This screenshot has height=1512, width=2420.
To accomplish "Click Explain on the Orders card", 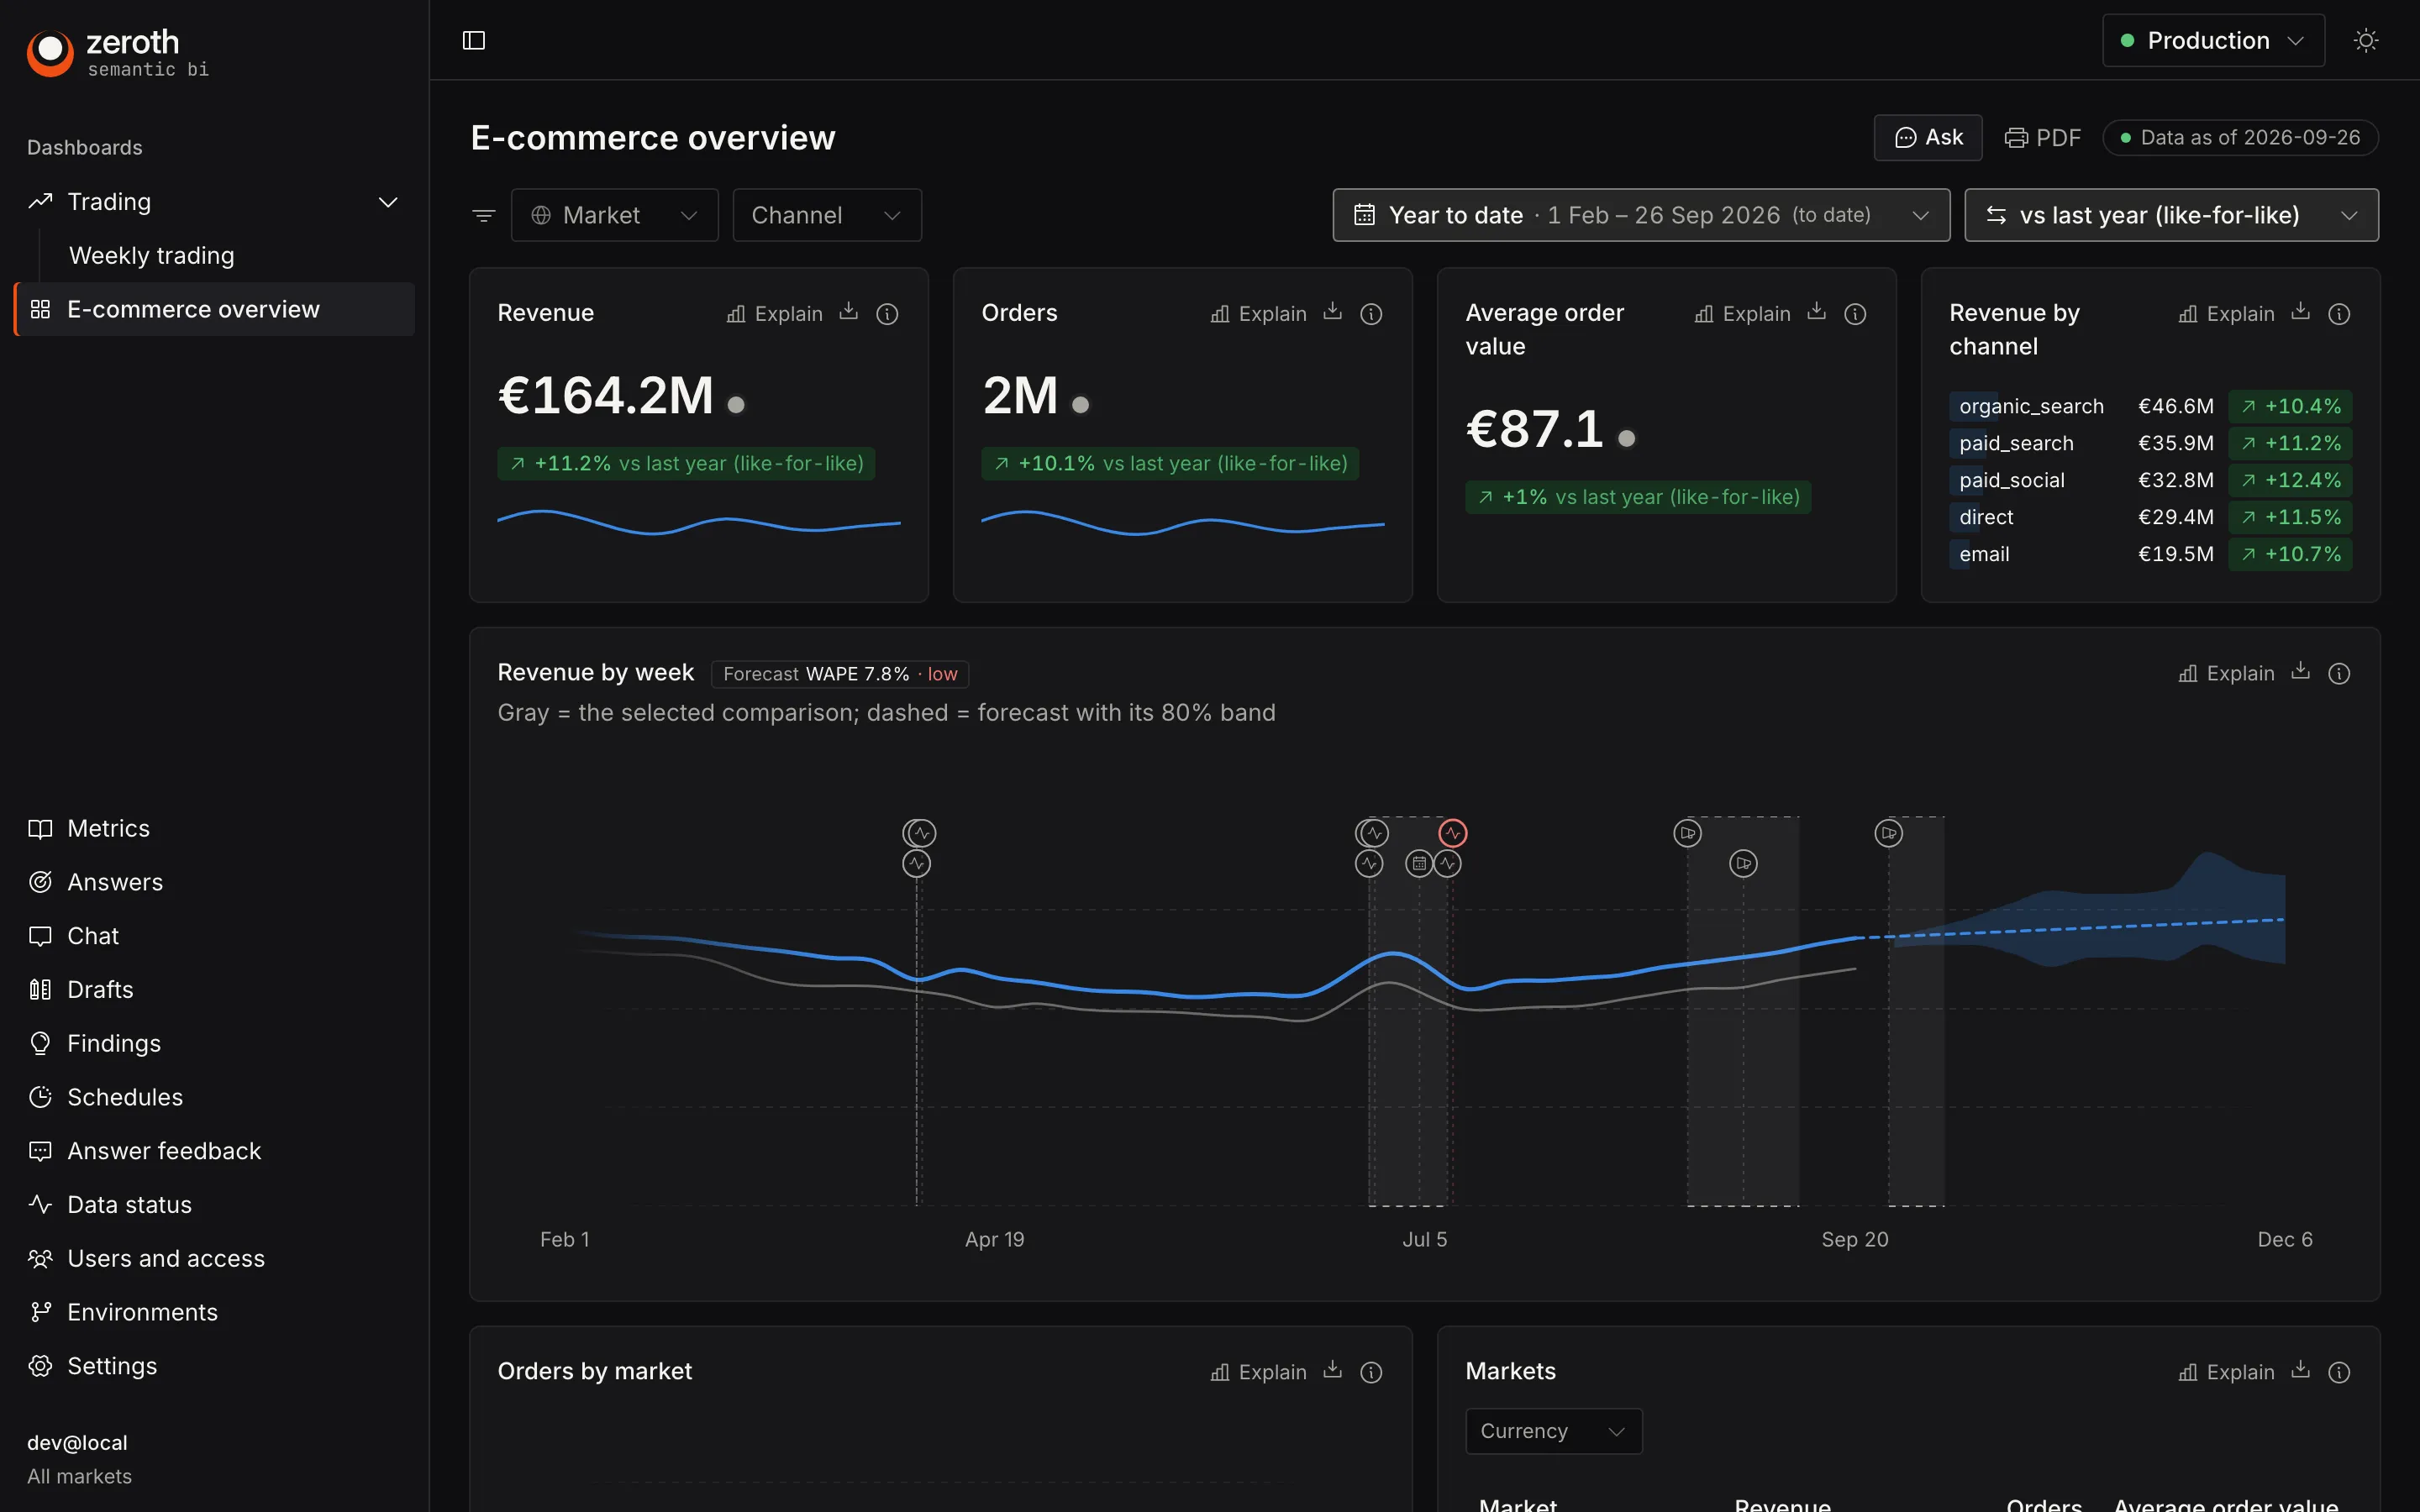I will pos(1258,314).
